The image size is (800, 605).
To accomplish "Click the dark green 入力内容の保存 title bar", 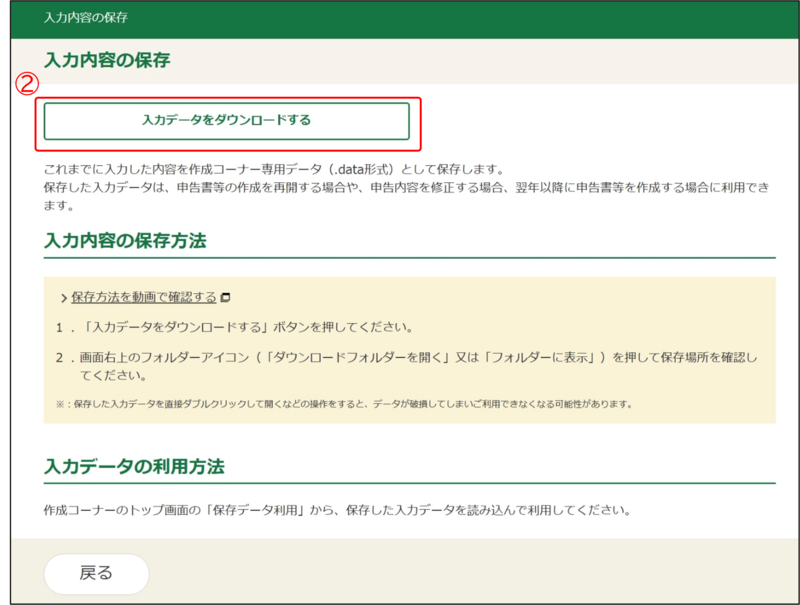I will (400, 19).
